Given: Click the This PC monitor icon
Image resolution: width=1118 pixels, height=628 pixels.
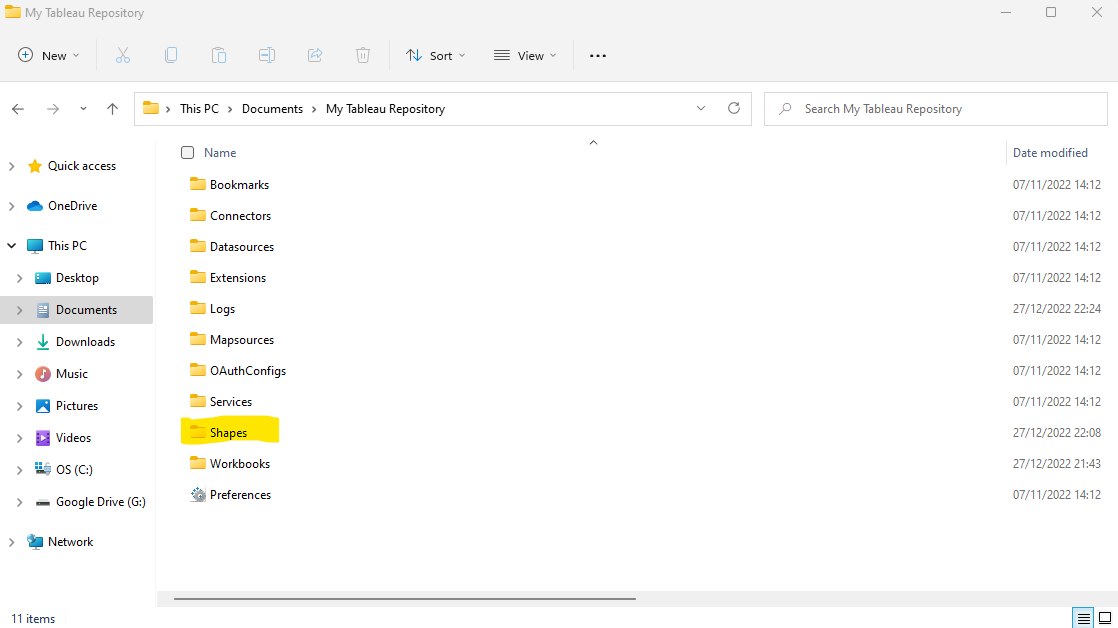Looking at the screenshot, I should click(x=34, y=246).
